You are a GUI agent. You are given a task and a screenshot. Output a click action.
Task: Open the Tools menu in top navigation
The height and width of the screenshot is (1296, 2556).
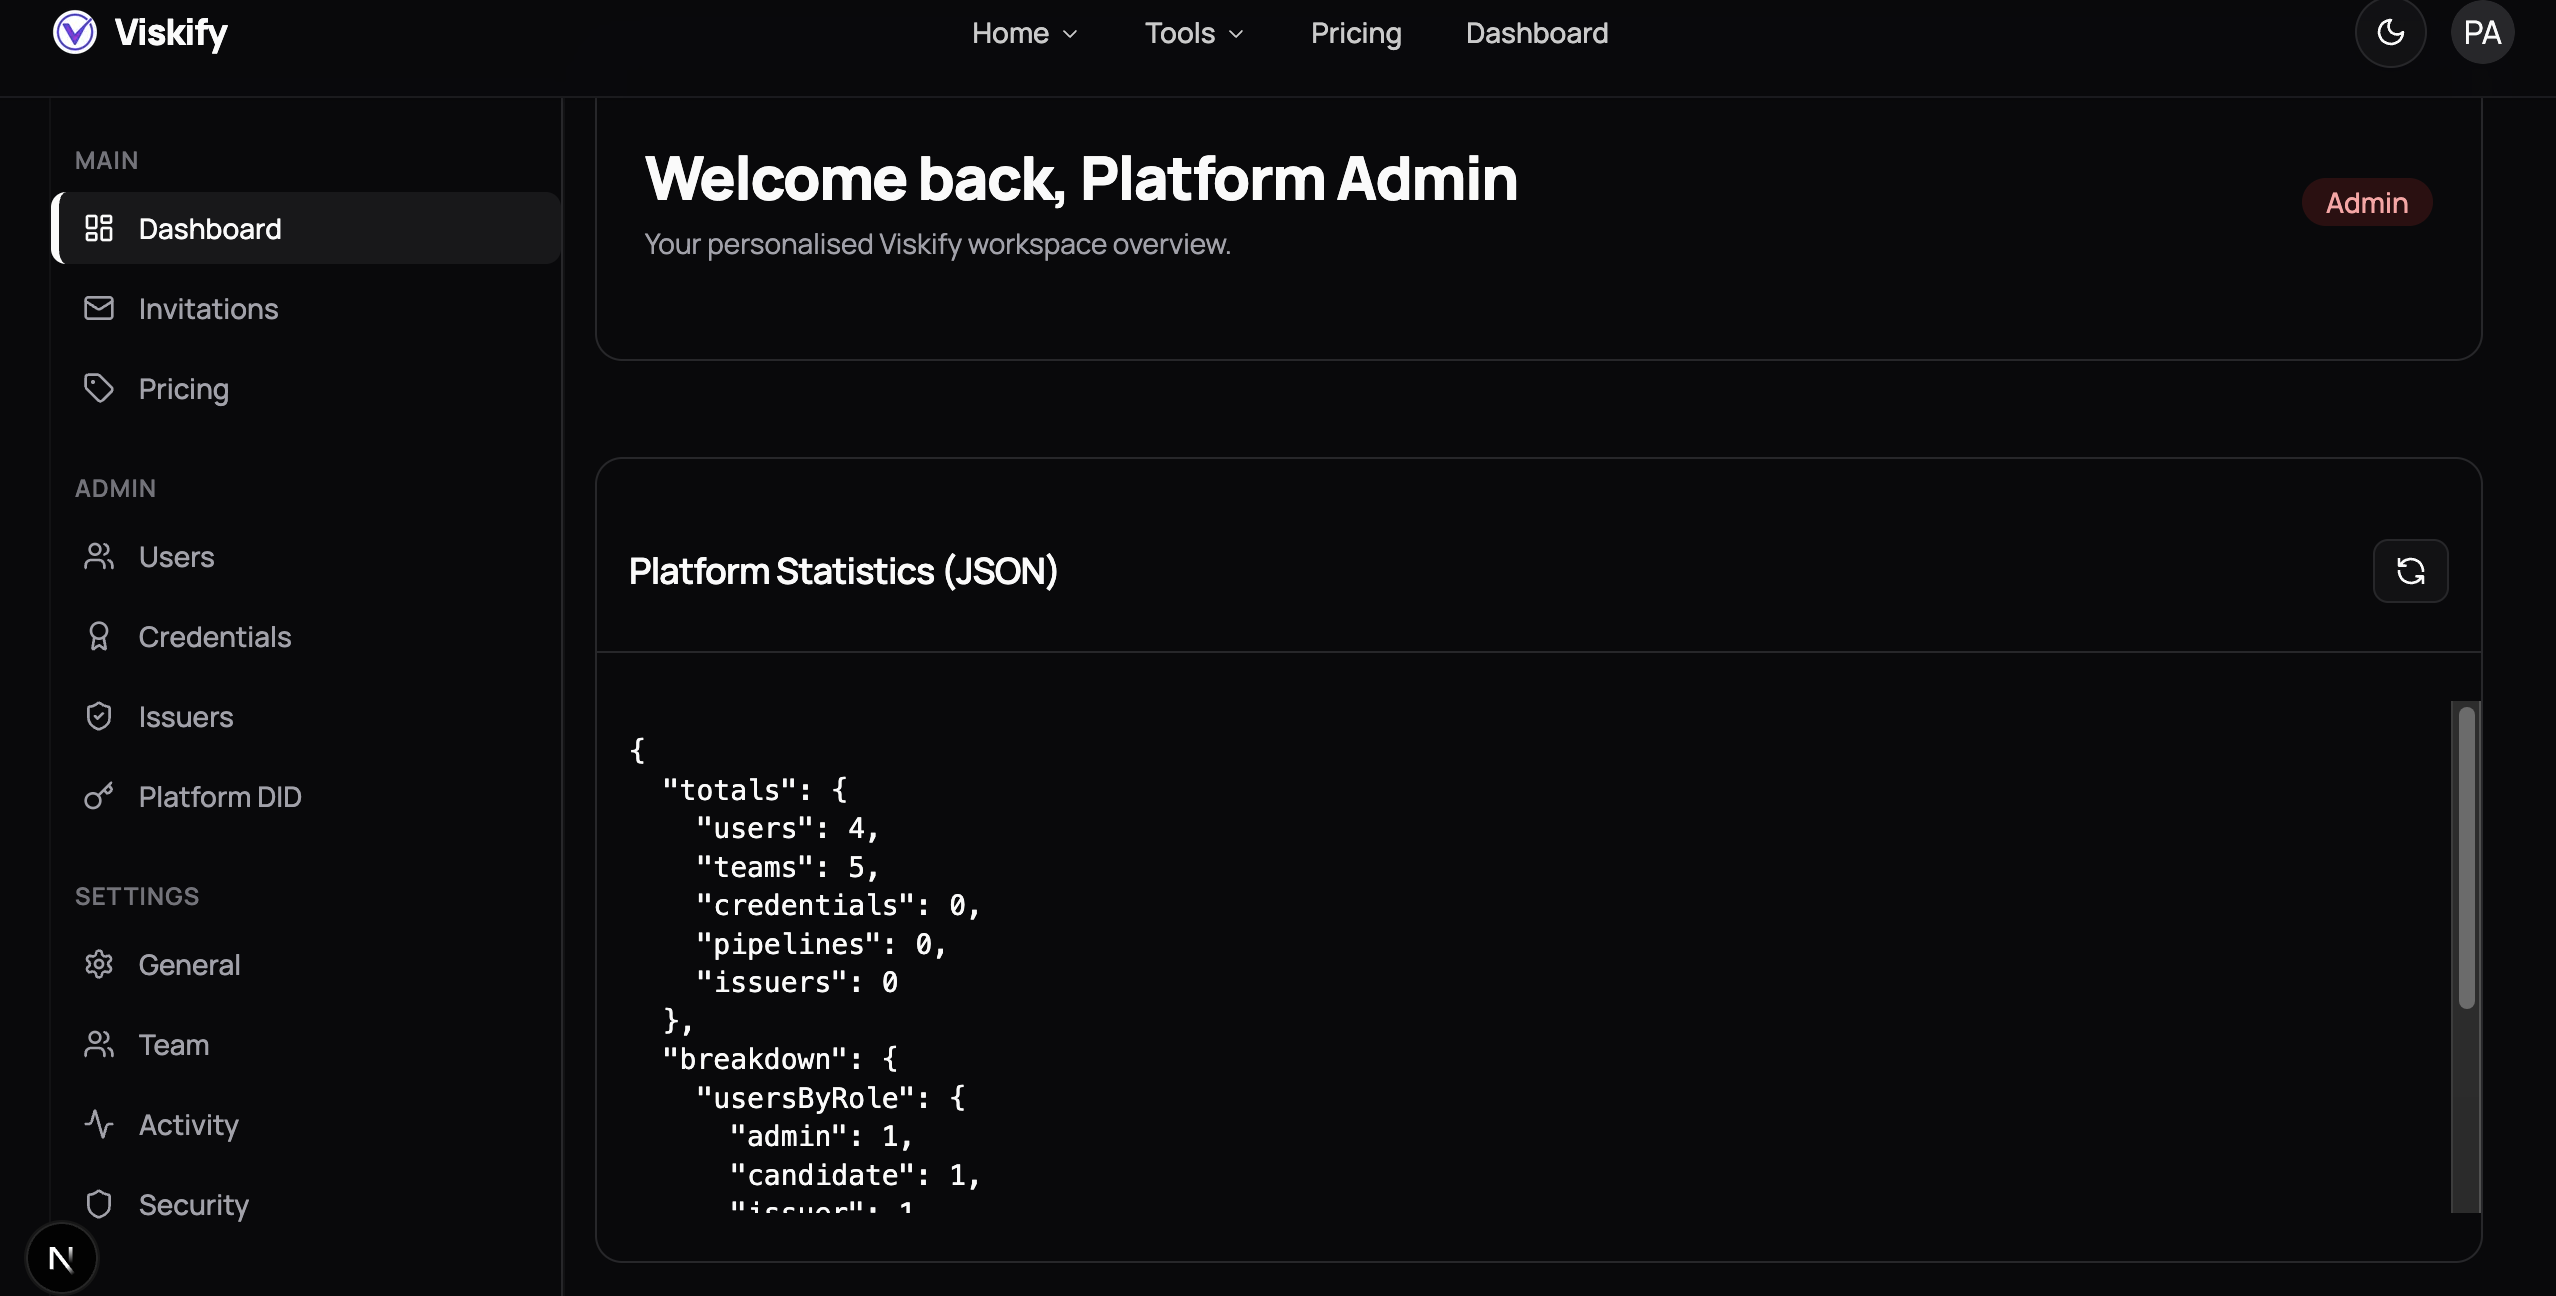(1195, 33)
